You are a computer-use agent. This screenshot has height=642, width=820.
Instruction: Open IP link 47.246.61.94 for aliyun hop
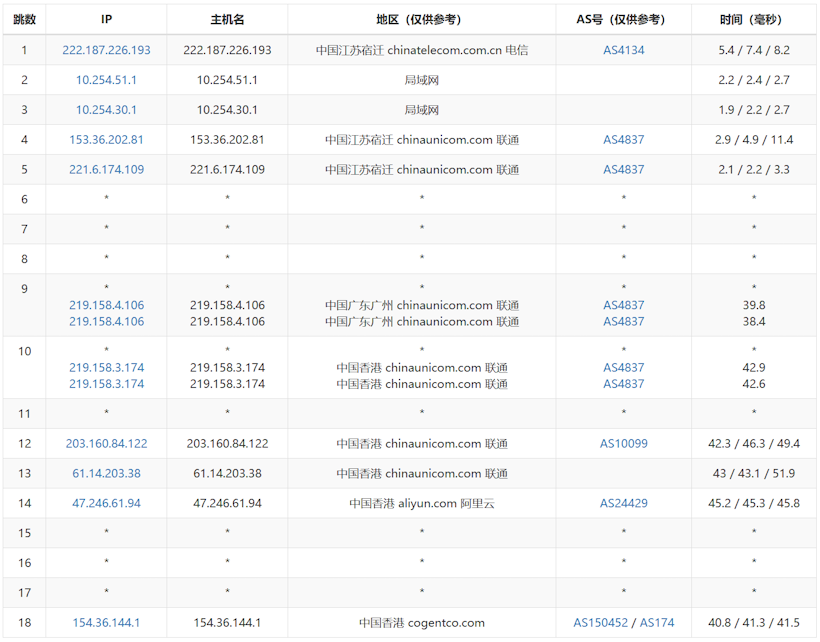click(x=106, y=504)
